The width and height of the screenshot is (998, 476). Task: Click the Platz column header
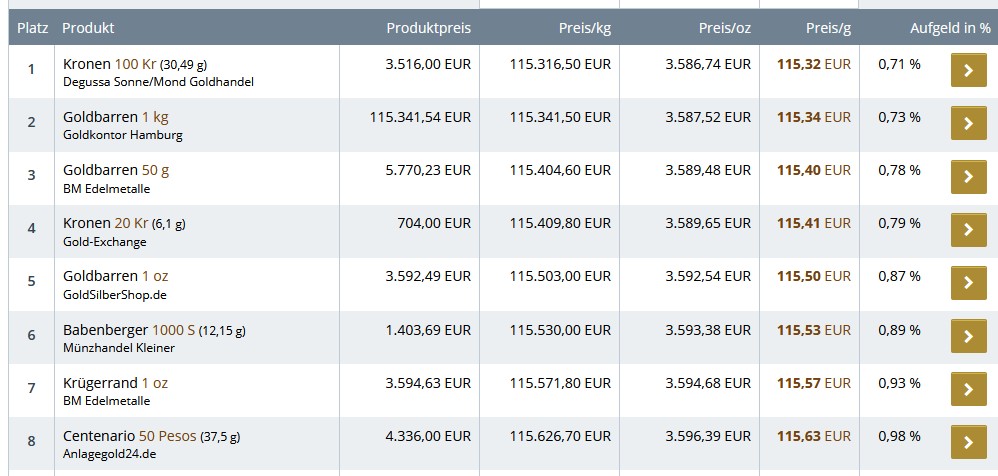coord(32,28)
